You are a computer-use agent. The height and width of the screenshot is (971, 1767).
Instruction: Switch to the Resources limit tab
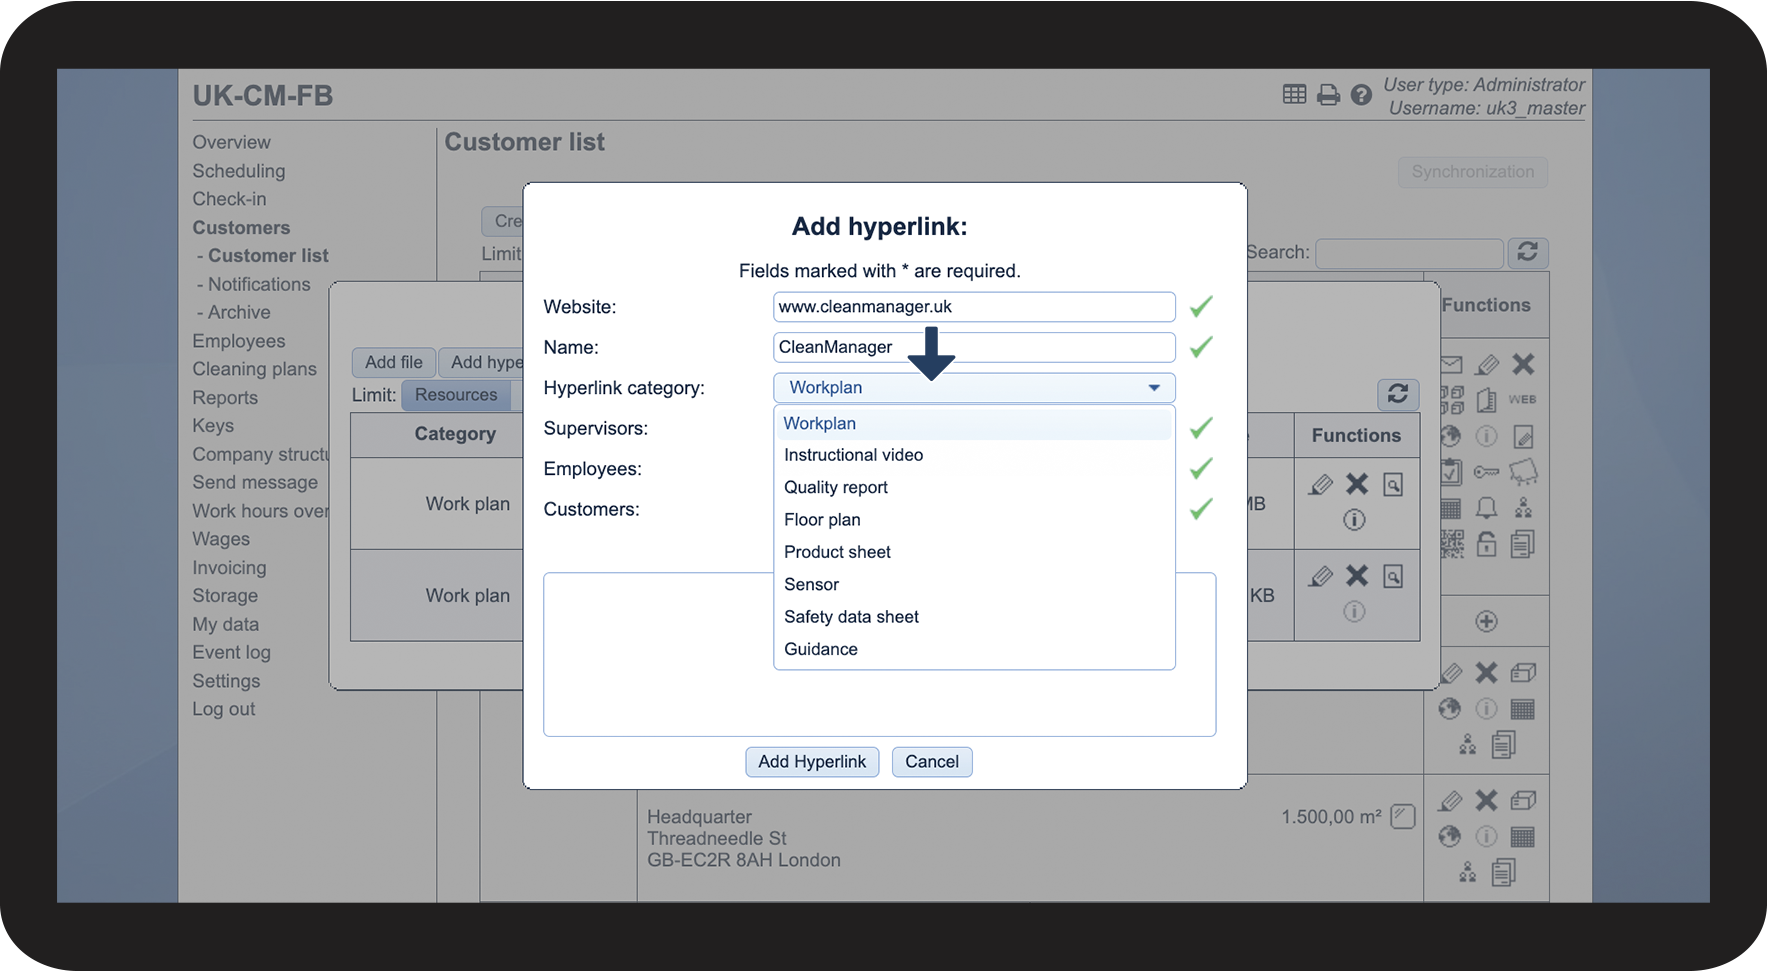pos(456,395)
